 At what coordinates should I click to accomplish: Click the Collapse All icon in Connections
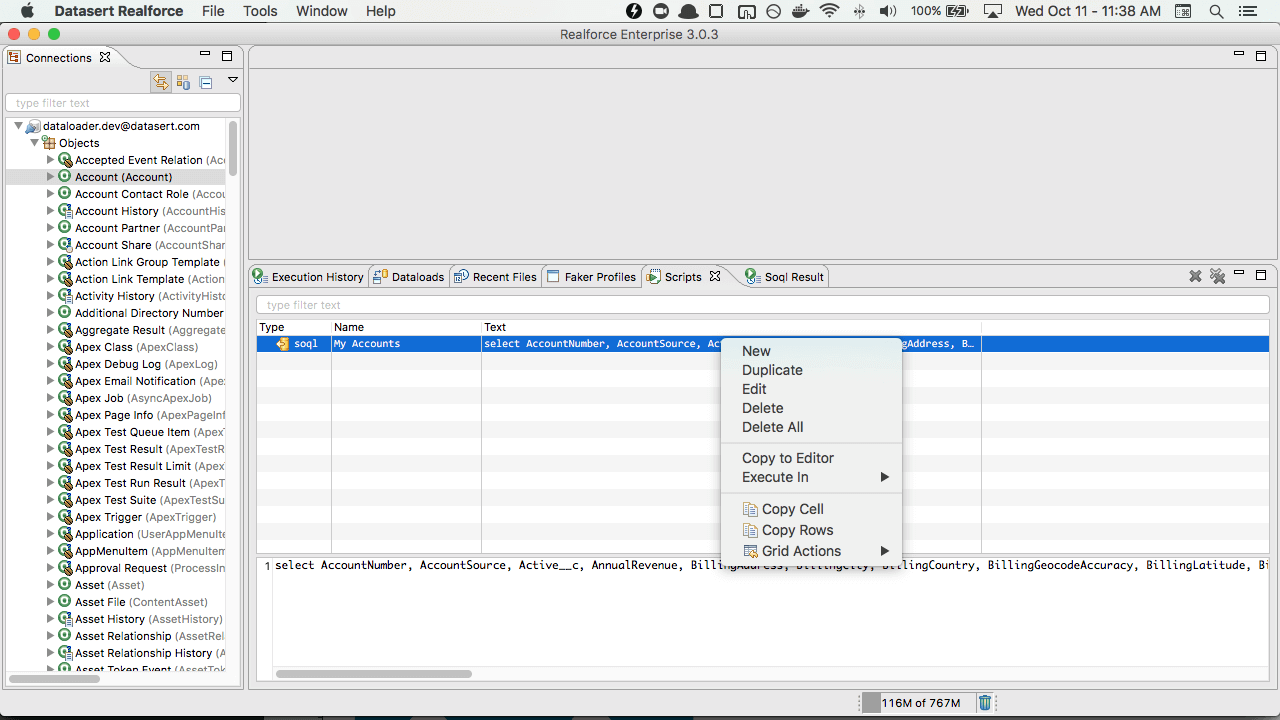[x=206, y=82]
